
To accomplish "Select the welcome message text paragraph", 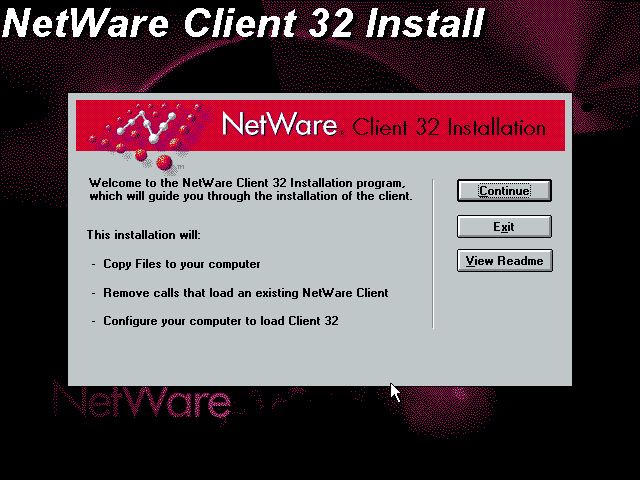I will 251,189.
